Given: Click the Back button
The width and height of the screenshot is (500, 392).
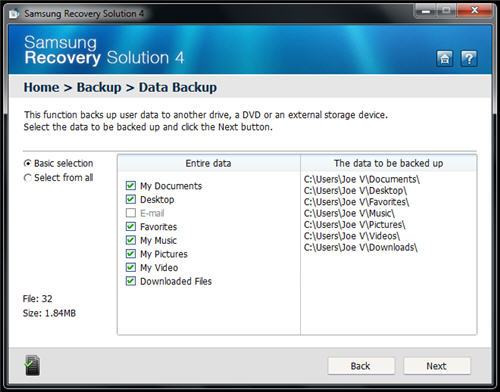Looking at the screenshot, I should (361, 366).
